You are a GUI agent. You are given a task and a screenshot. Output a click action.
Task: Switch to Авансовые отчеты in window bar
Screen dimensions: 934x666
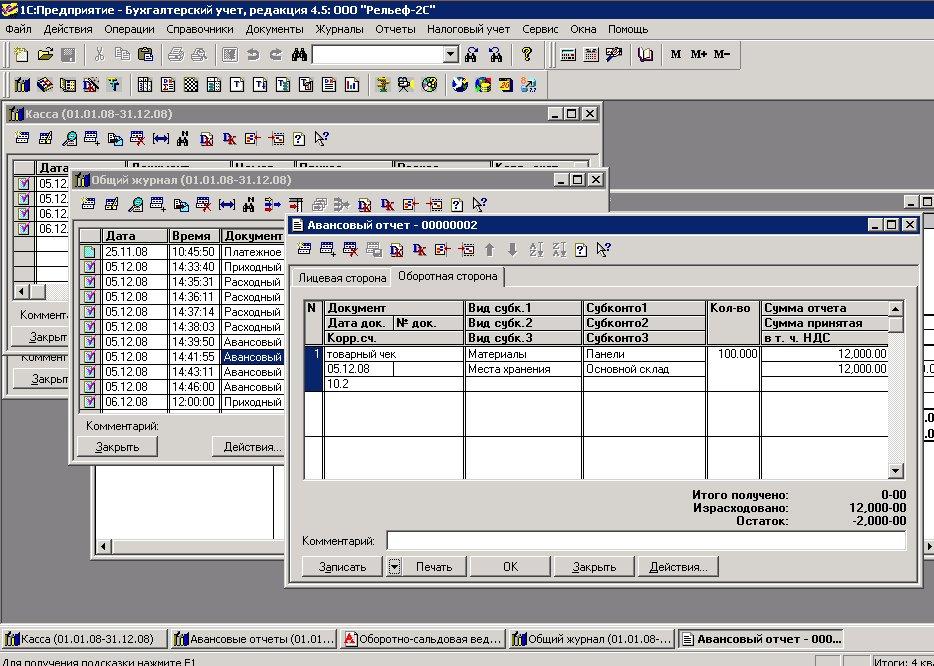tap(253, 639)
